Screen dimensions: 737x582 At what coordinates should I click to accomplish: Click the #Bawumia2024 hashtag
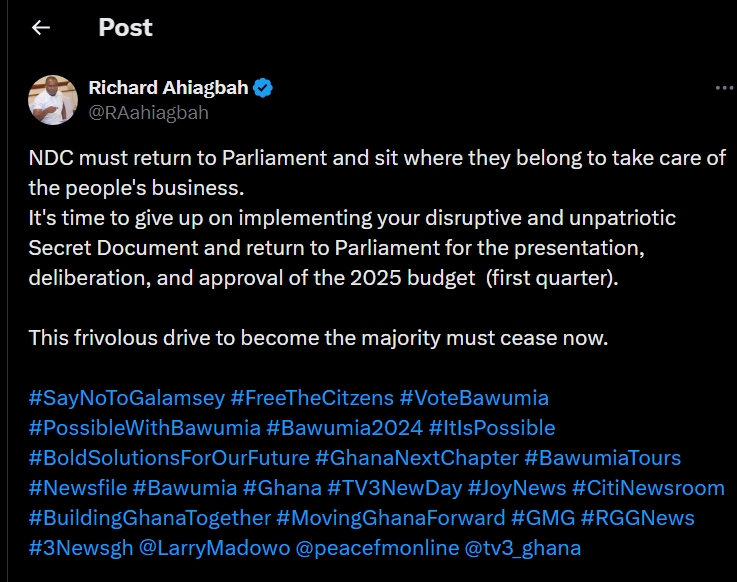click(x=344, y=428)
